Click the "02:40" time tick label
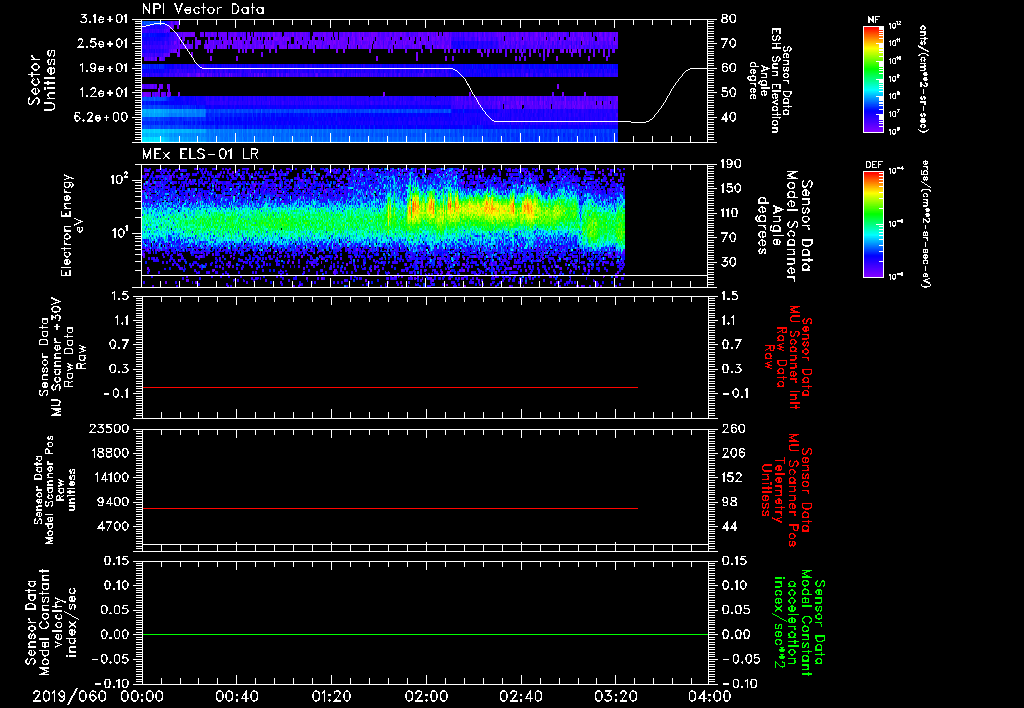Image resolution: width=1024 pixels, height=708 pixels. [x=520, y=696]
